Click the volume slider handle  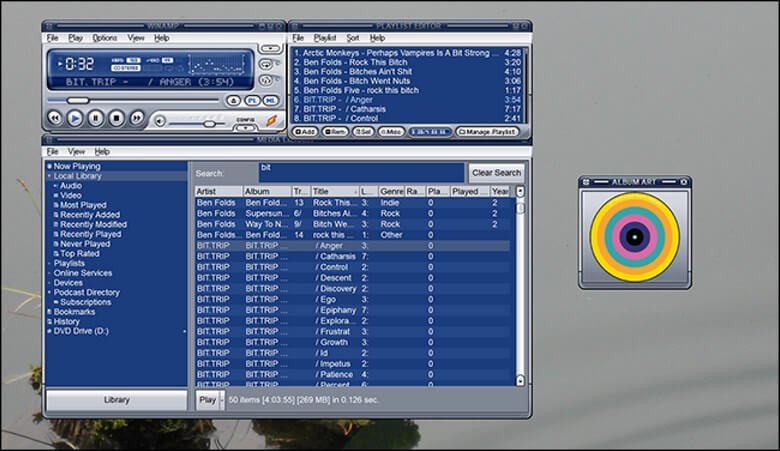coord(209,123)
